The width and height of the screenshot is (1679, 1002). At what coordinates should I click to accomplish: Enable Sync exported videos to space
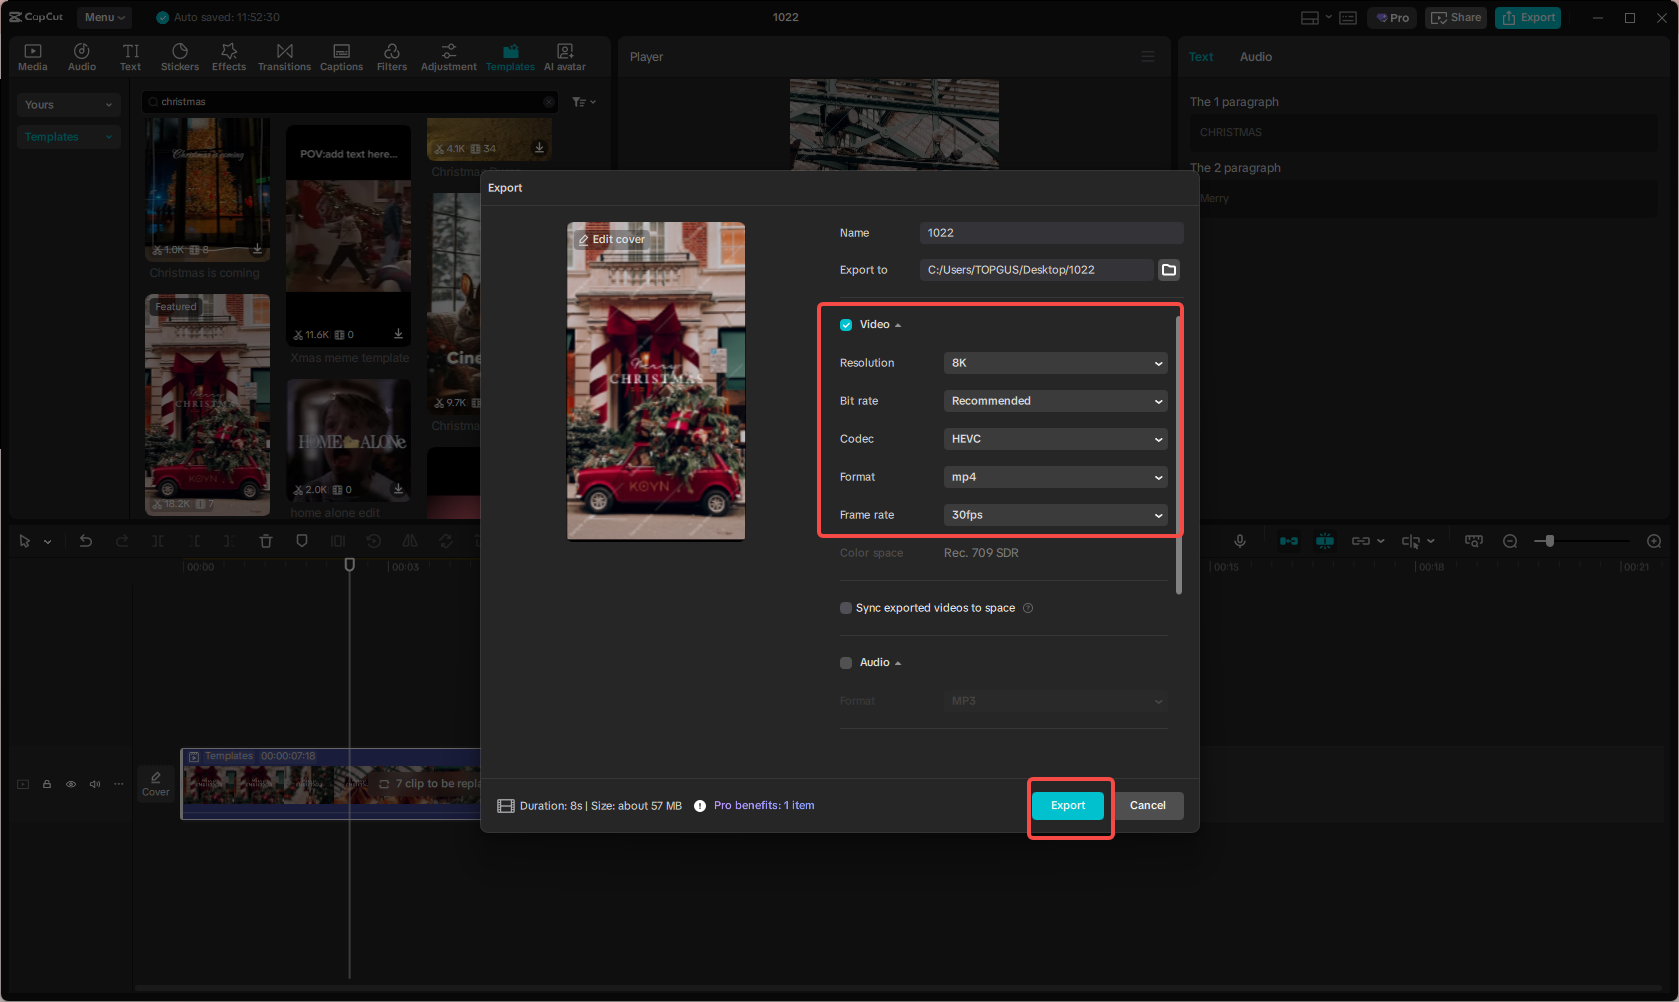click(x=845, y=607)
